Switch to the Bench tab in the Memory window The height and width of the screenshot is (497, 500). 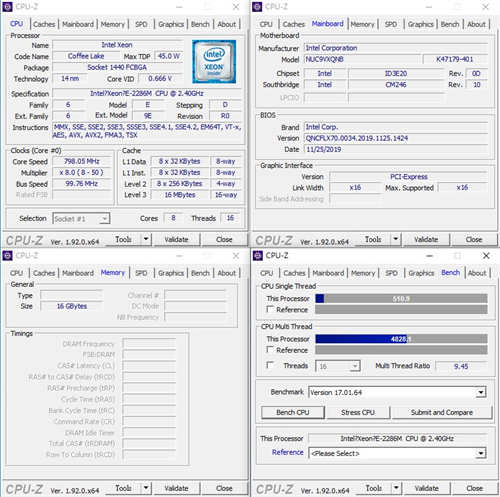point(200,273)
